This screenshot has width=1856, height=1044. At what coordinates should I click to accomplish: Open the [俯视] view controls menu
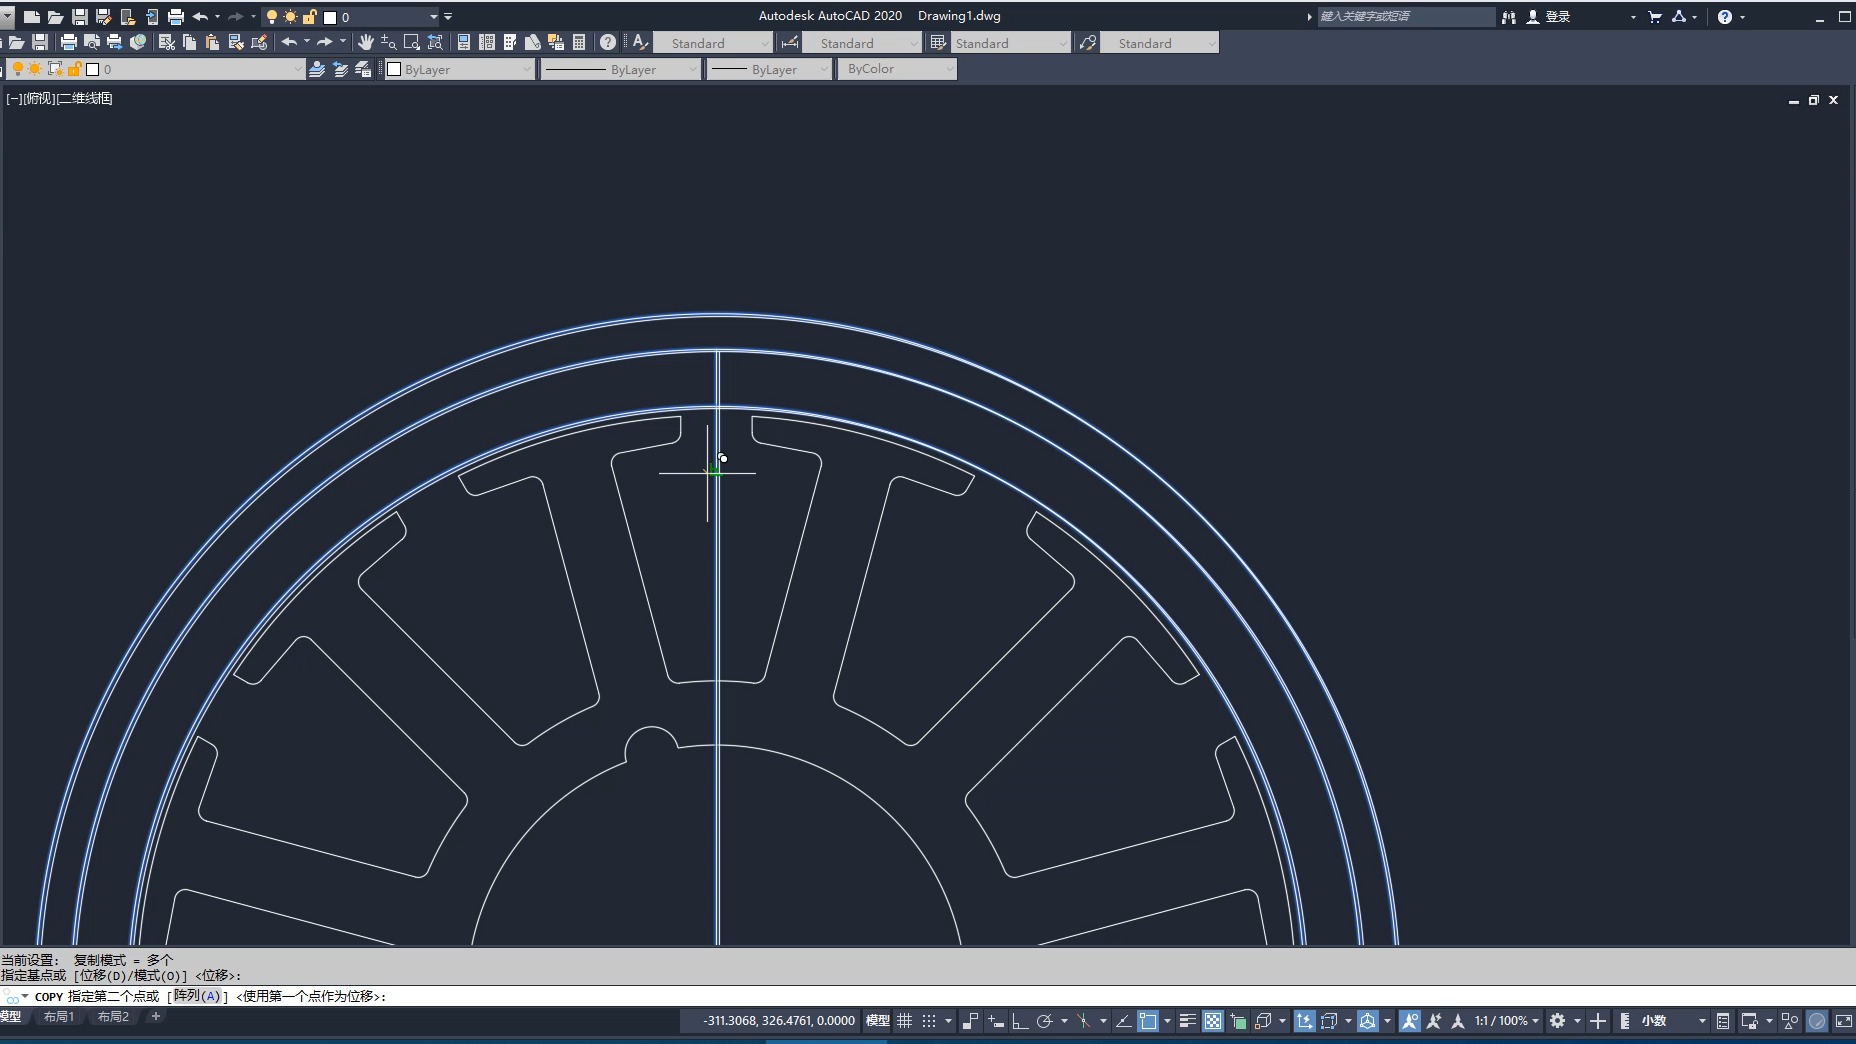click(x=38, y=98)
